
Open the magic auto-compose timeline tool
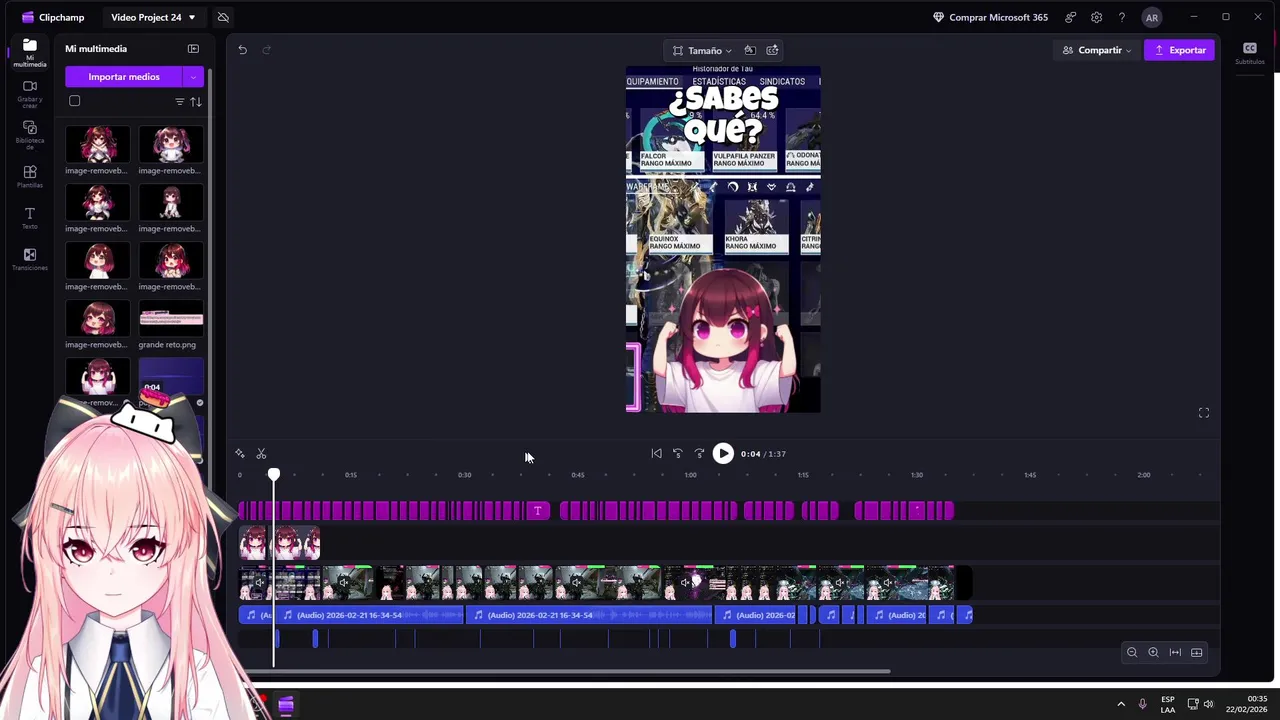point(240,454)
